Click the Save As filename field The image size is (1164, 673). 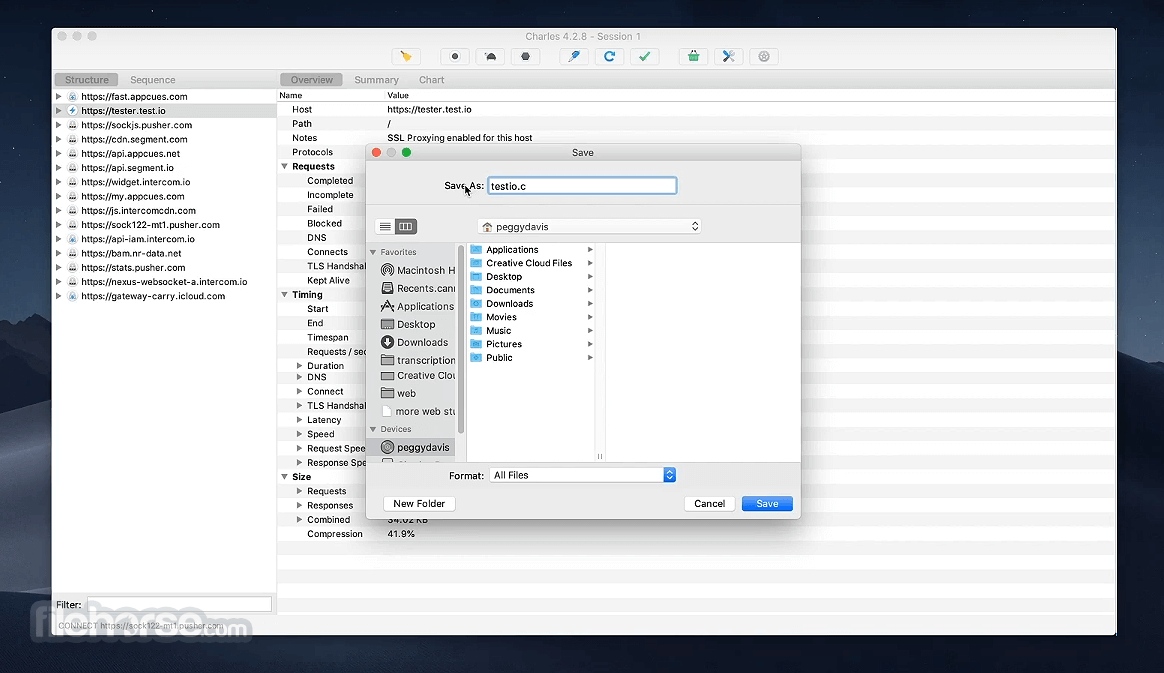point(582,186)
